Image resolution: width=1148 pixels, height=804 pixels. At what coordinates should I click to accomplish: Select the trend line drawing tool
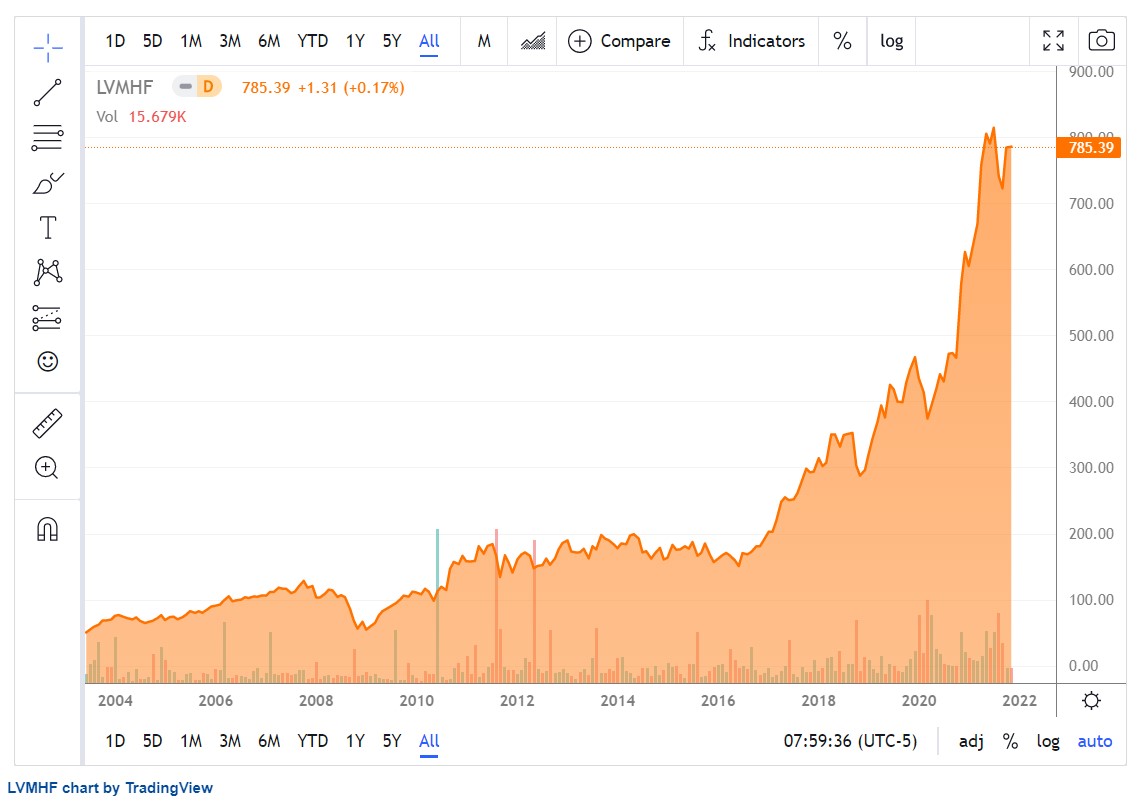point(48,93)
